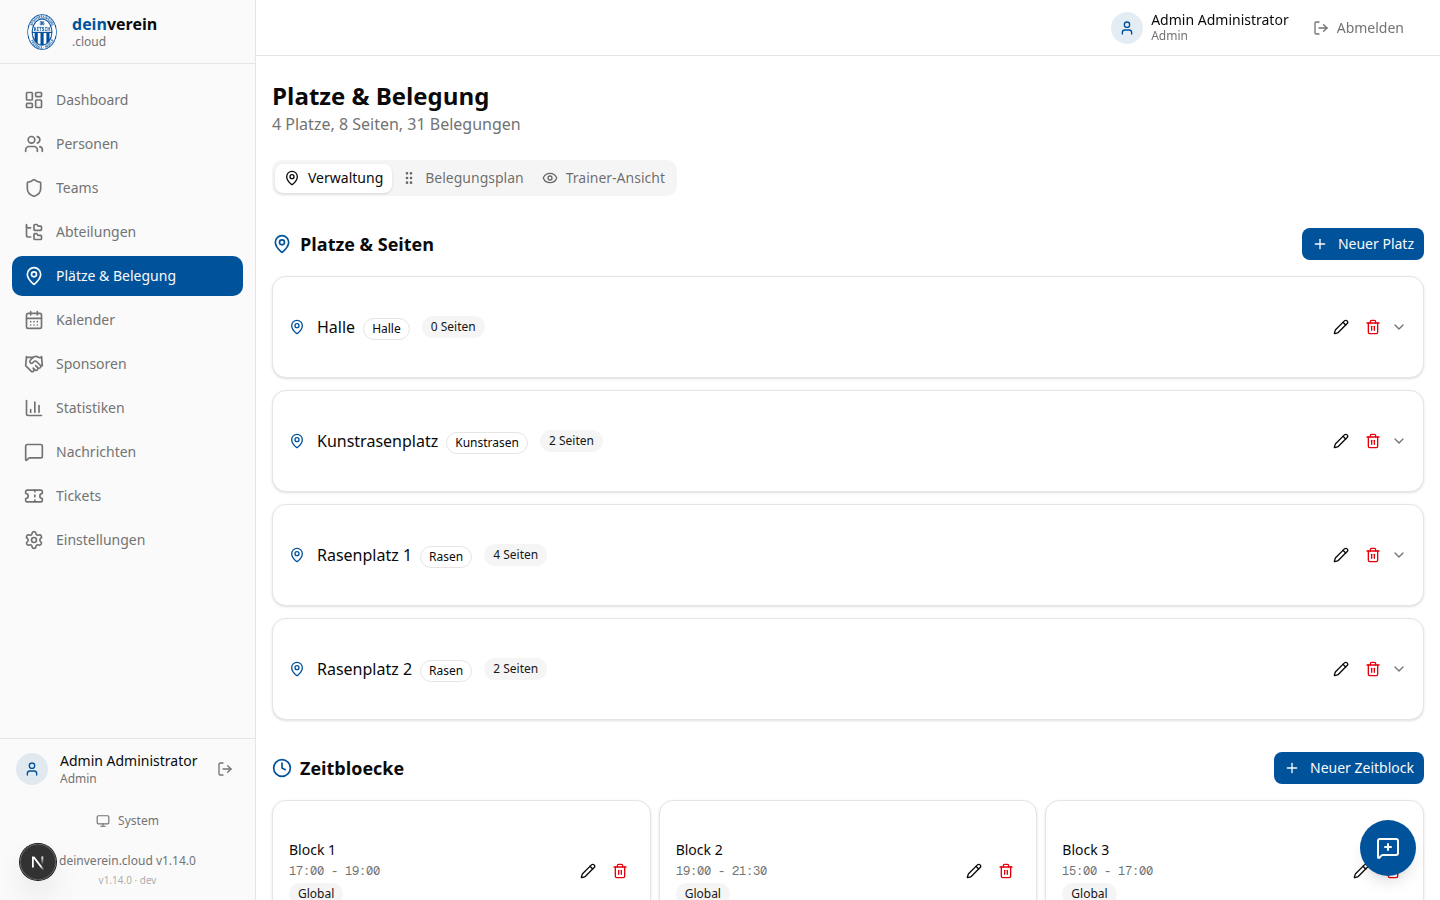1440x900 pixels.
Task: Click trash icon for Rasenplatz 2
Action: click(x=1373, y=669)
